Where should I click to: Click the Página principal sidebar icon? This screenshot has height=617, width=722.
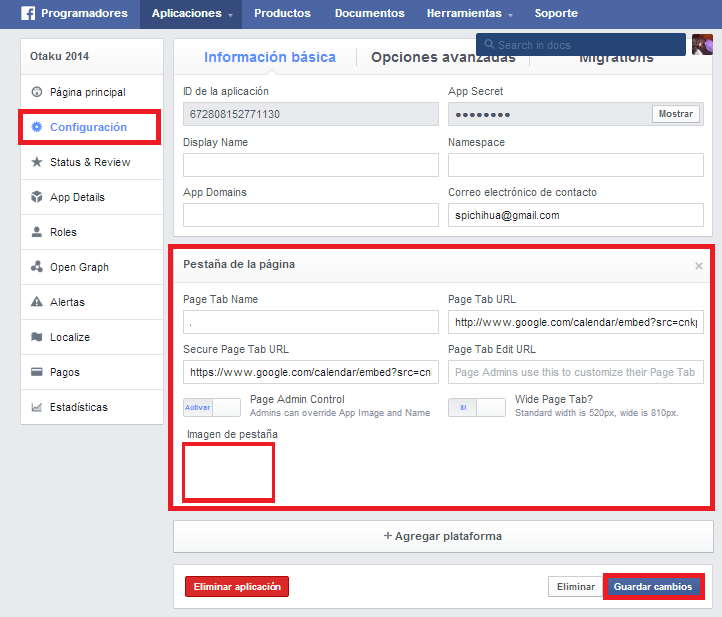coord(37,92)
